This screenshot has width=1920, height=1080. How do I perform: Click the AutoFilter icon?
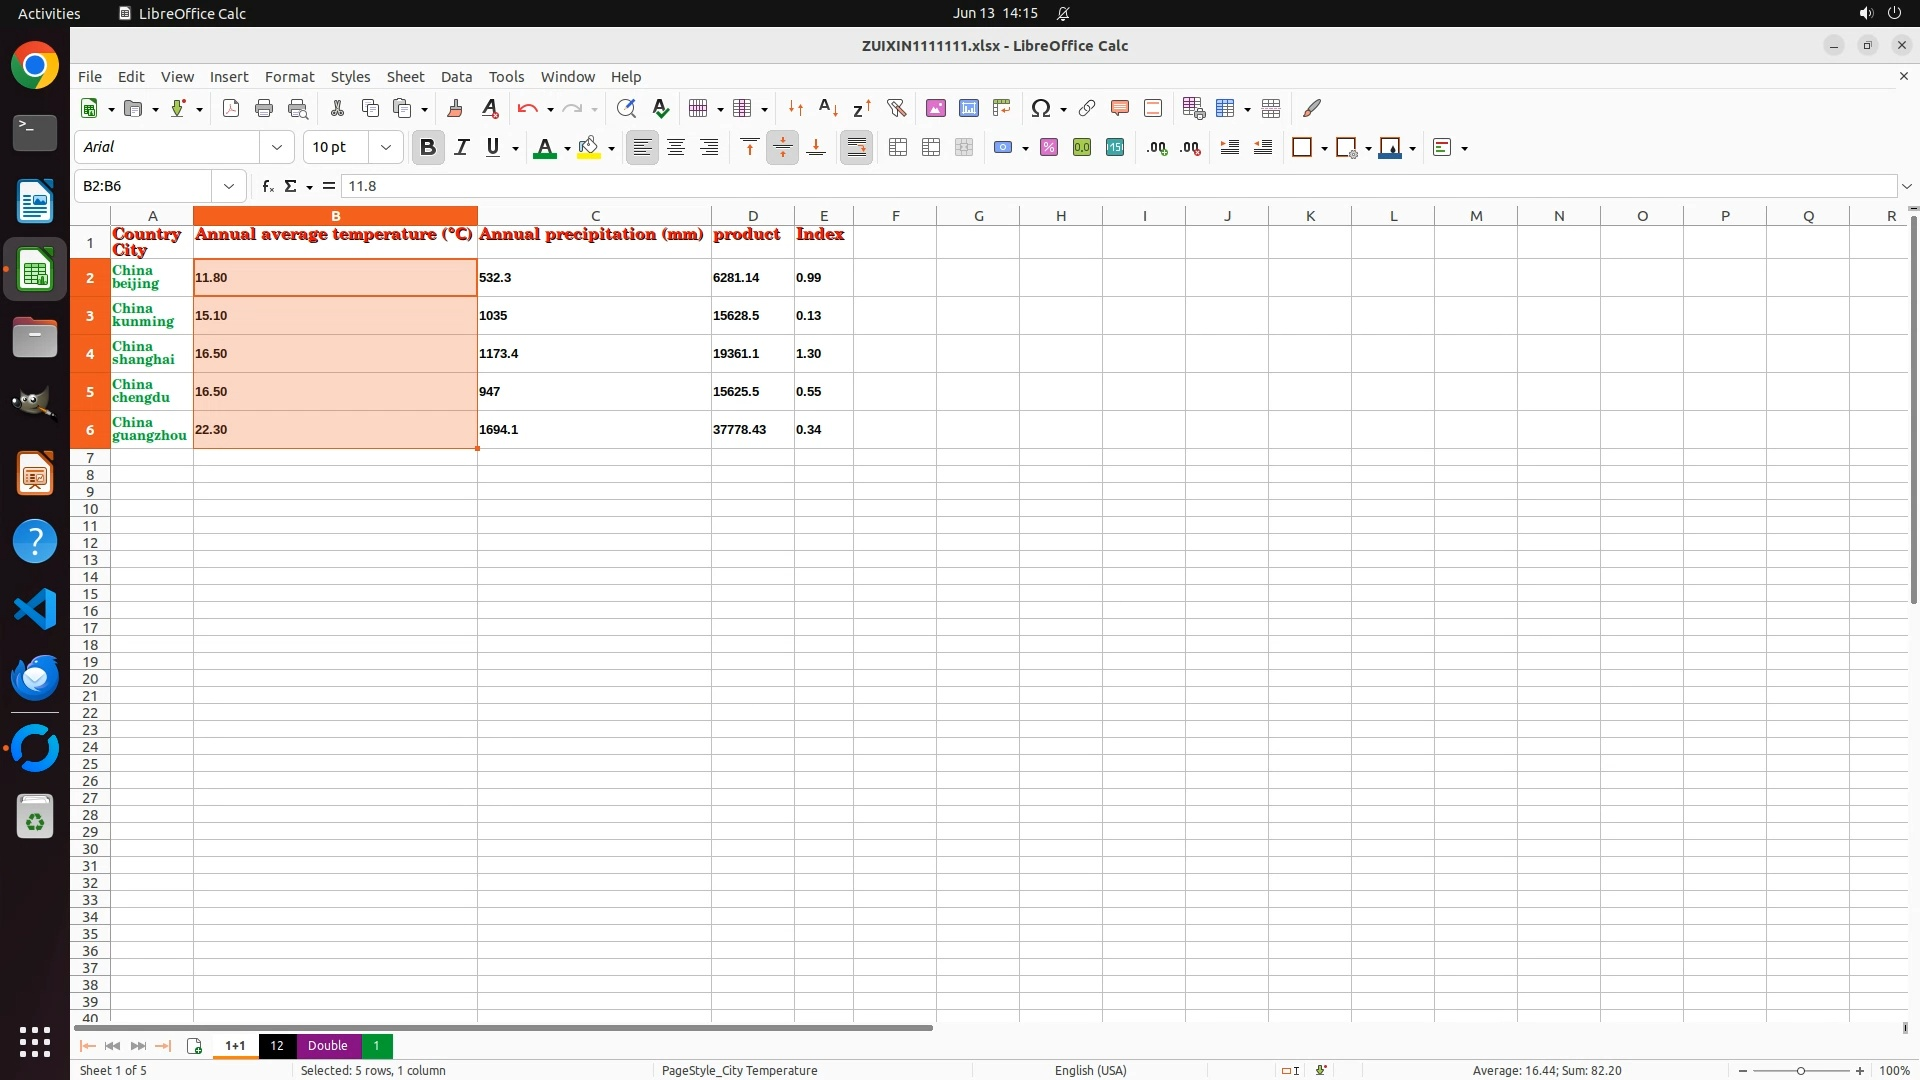(x=896, y=108)
